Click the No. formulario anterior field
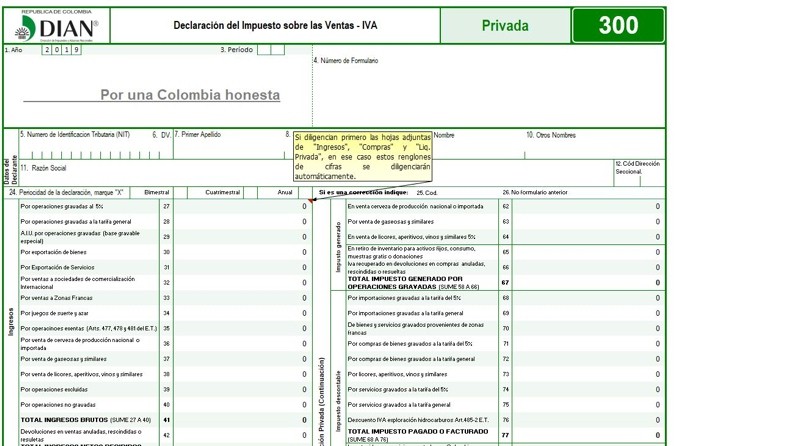 pos(620,192)
